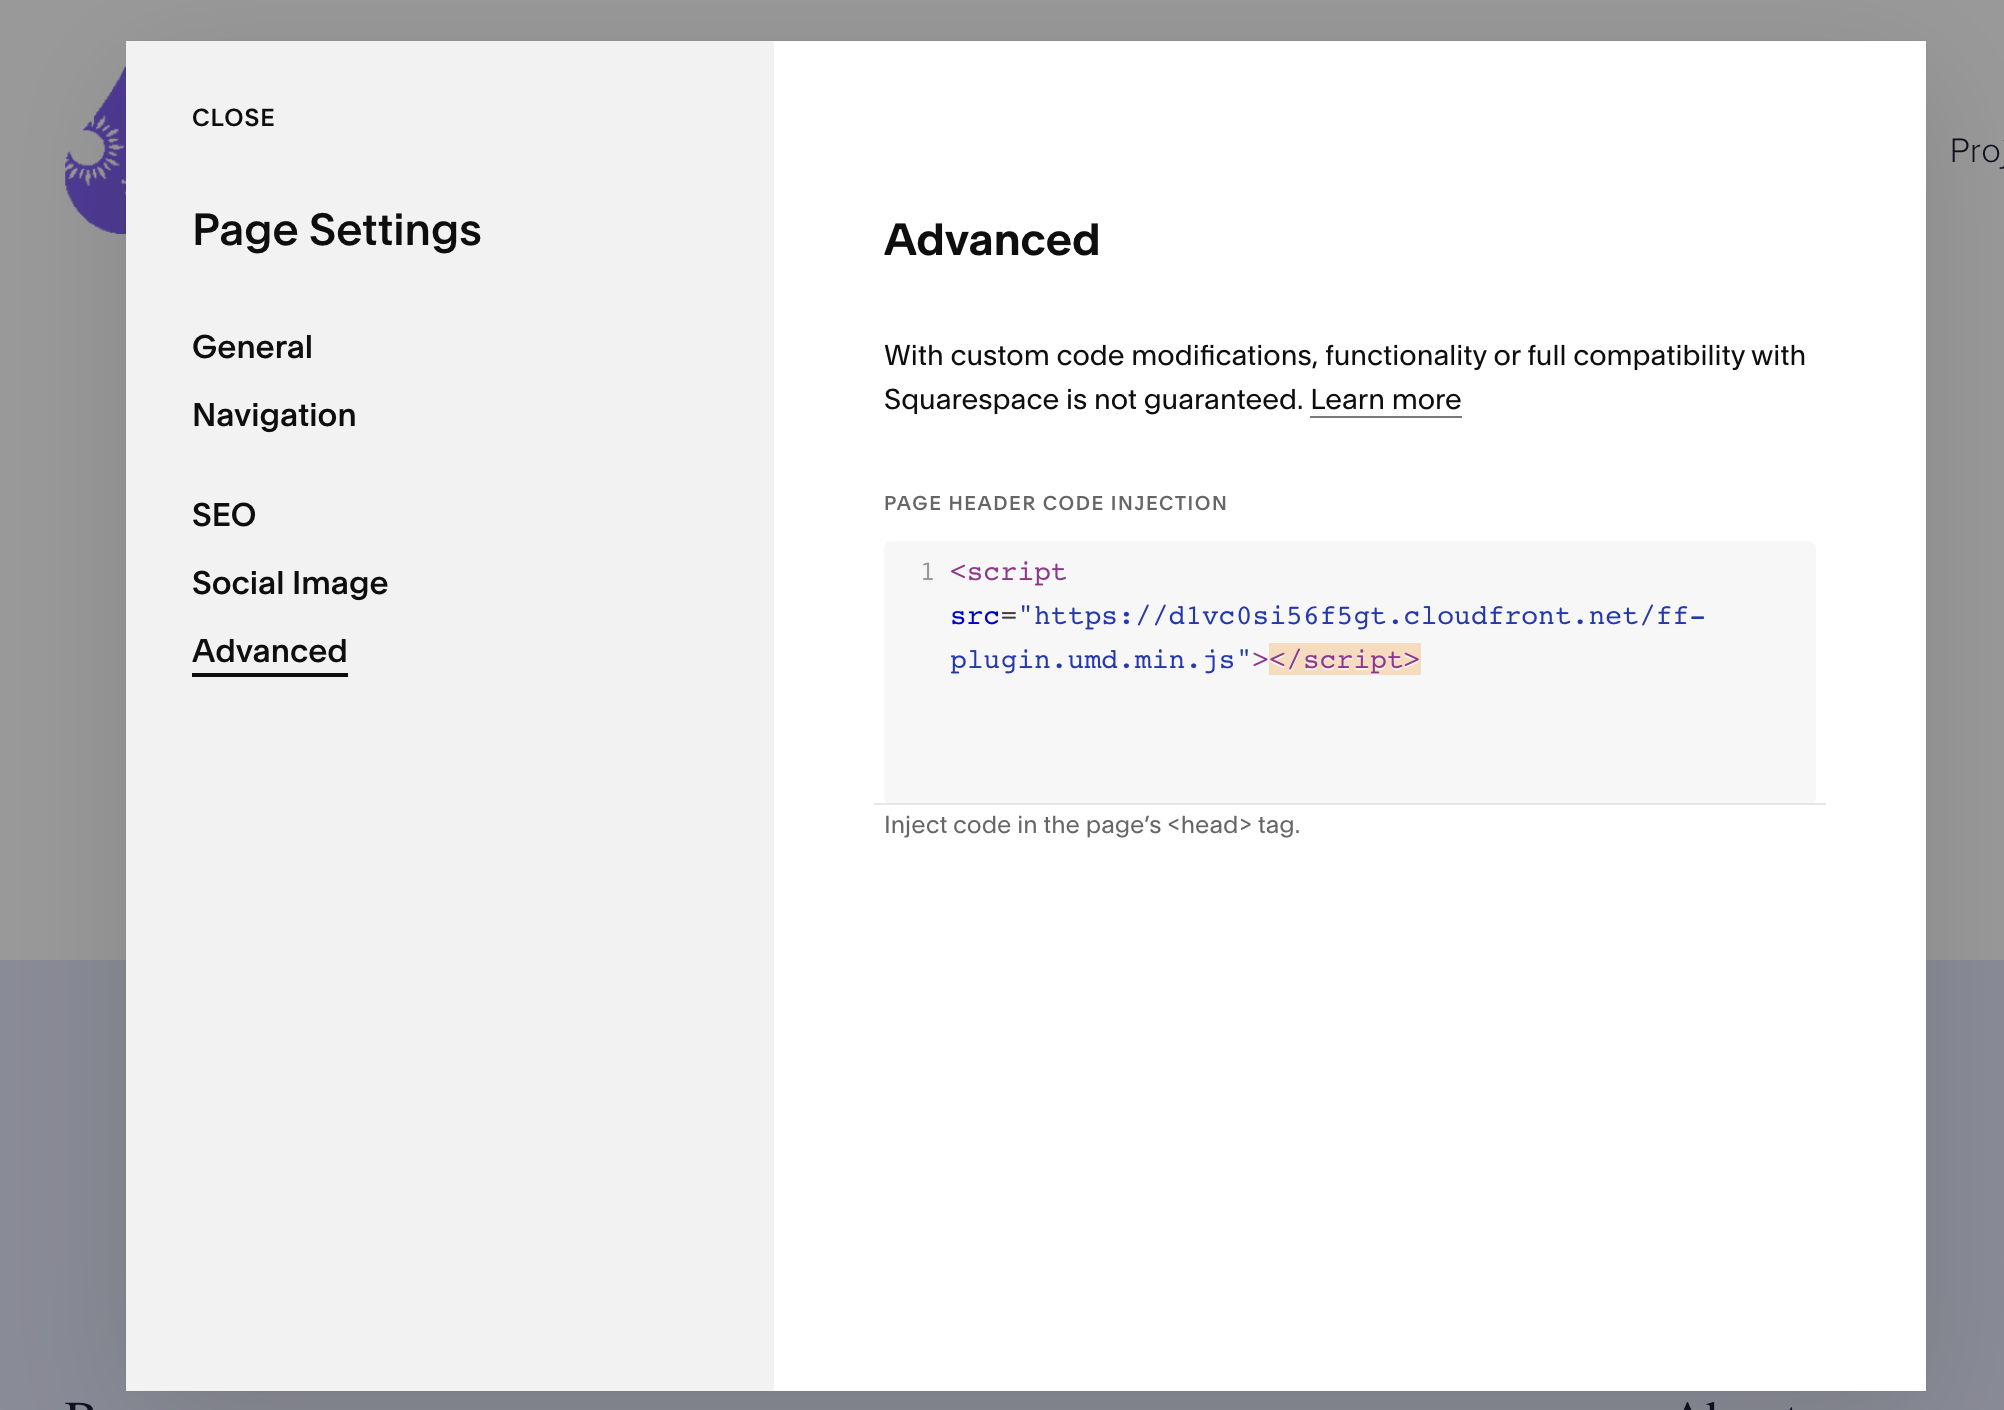
Task: Click the opening script tag on line 1
Action: [x=1007, y=572]
